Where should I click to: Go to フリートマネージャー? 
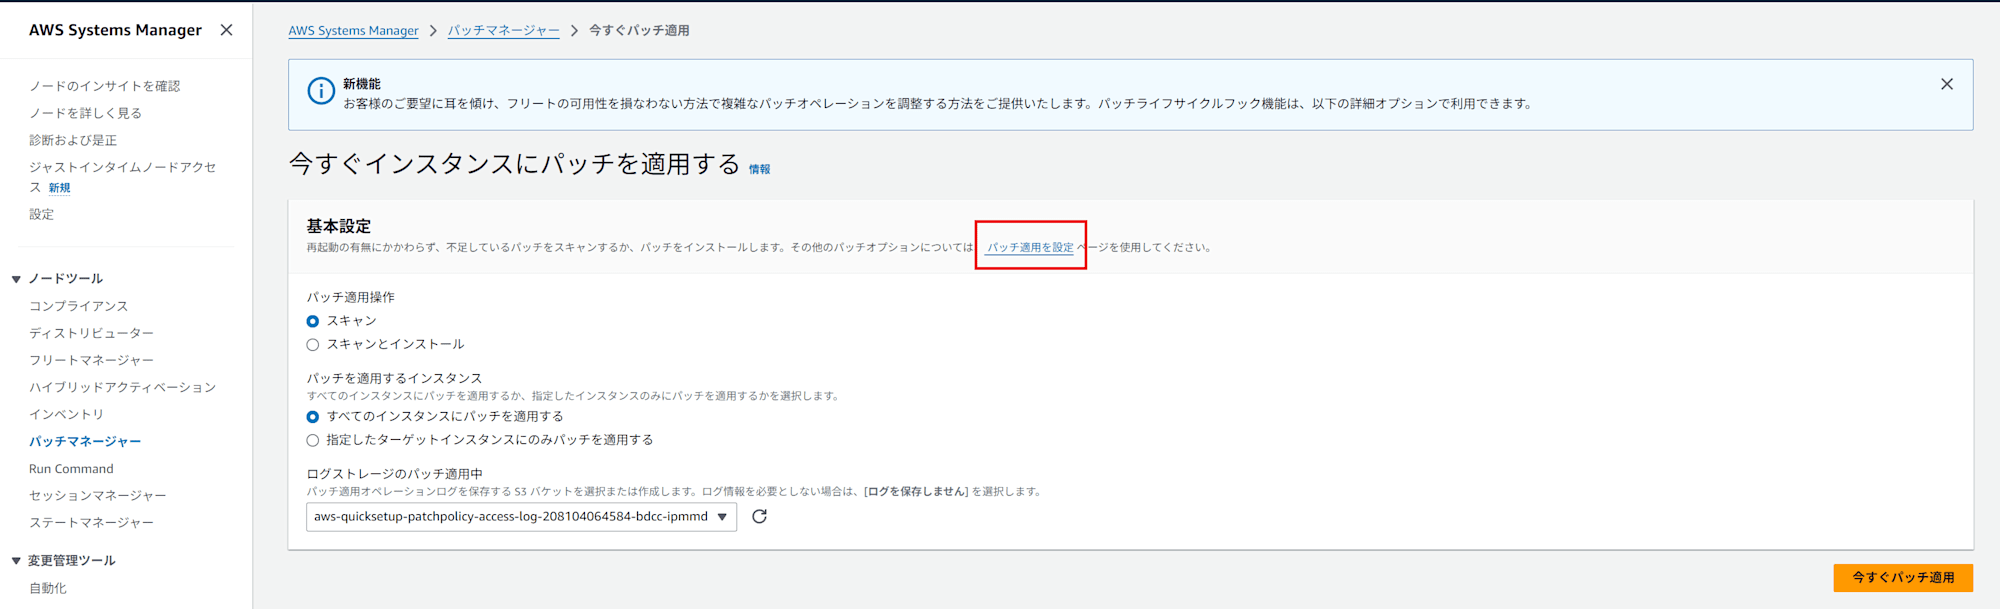91,360
